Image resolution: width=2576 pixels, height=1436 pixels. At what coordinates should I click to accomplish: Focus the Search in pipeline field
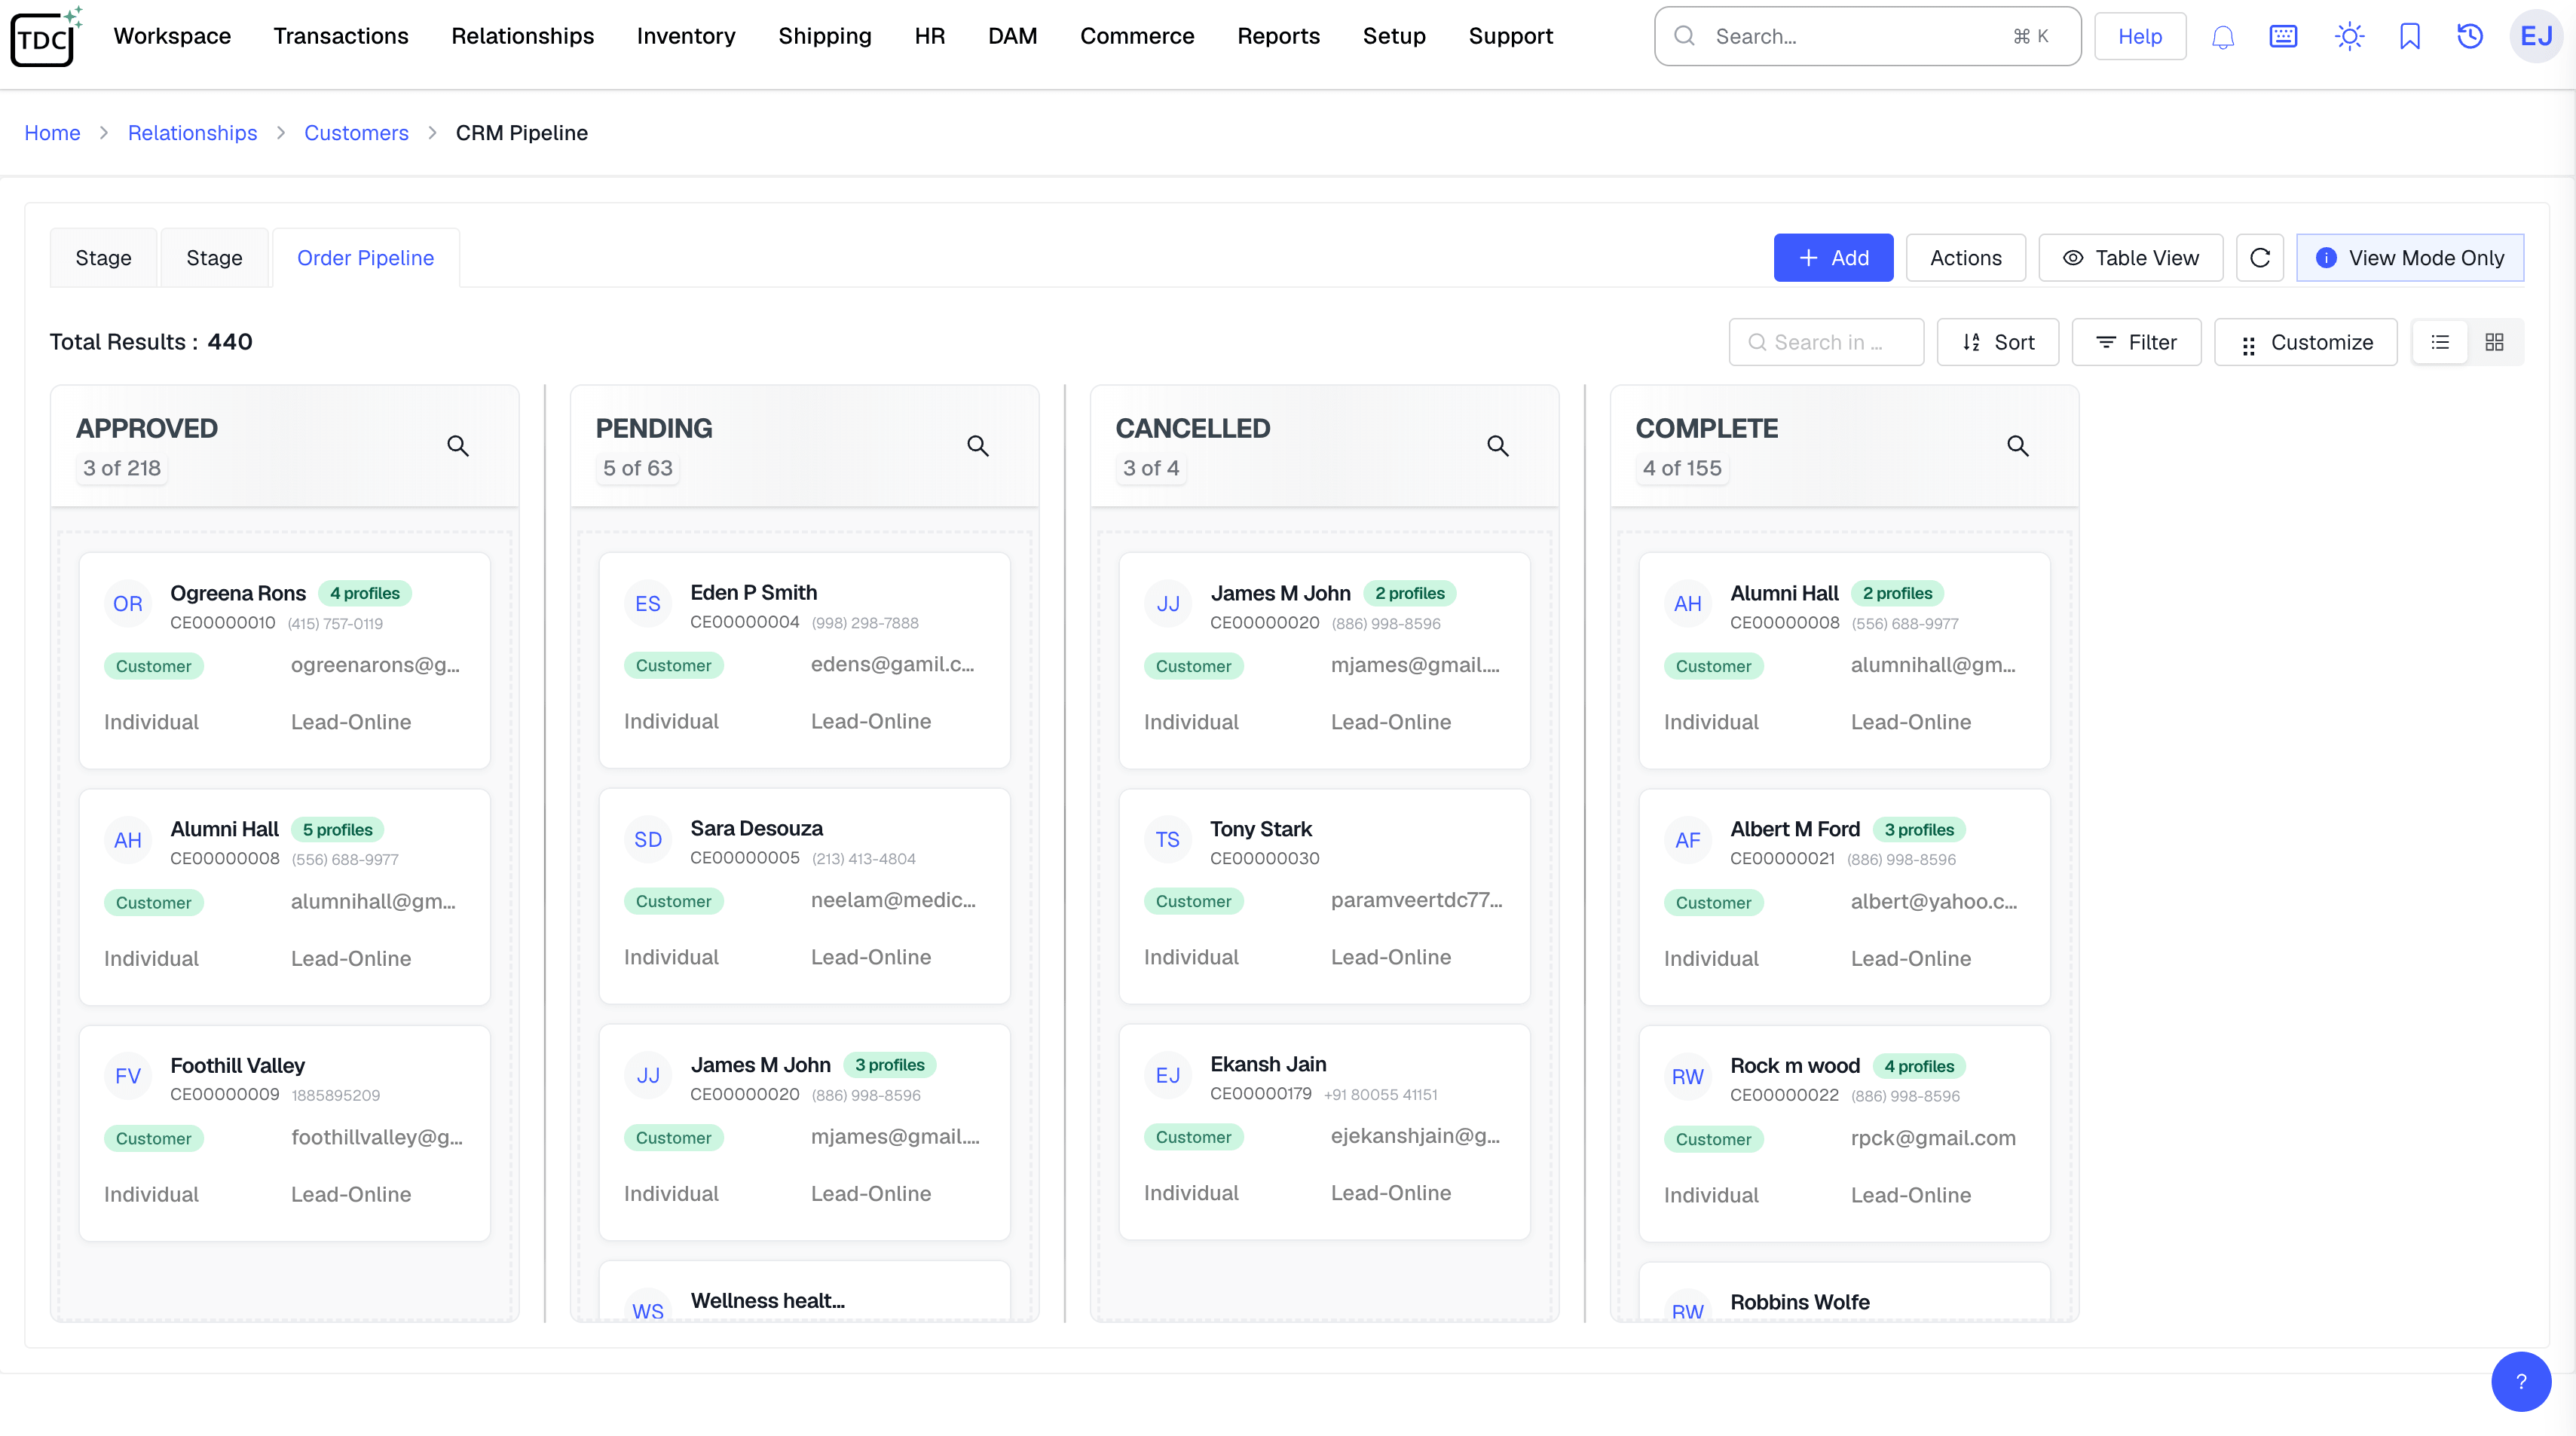[x=1826, y=342]
